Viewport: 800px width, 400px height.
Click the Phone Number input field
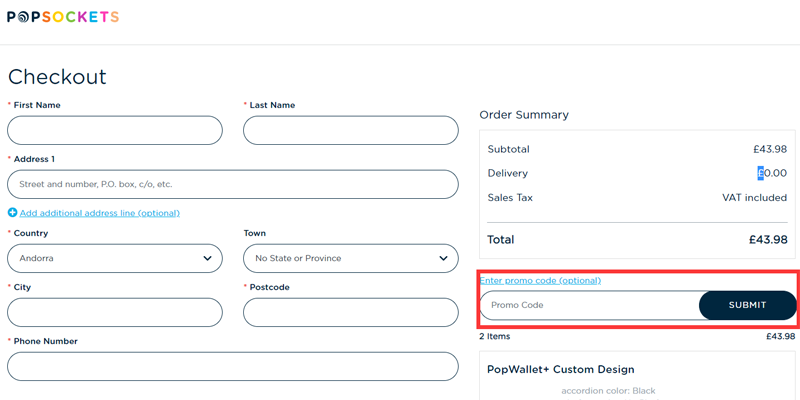tap(232, 366)
